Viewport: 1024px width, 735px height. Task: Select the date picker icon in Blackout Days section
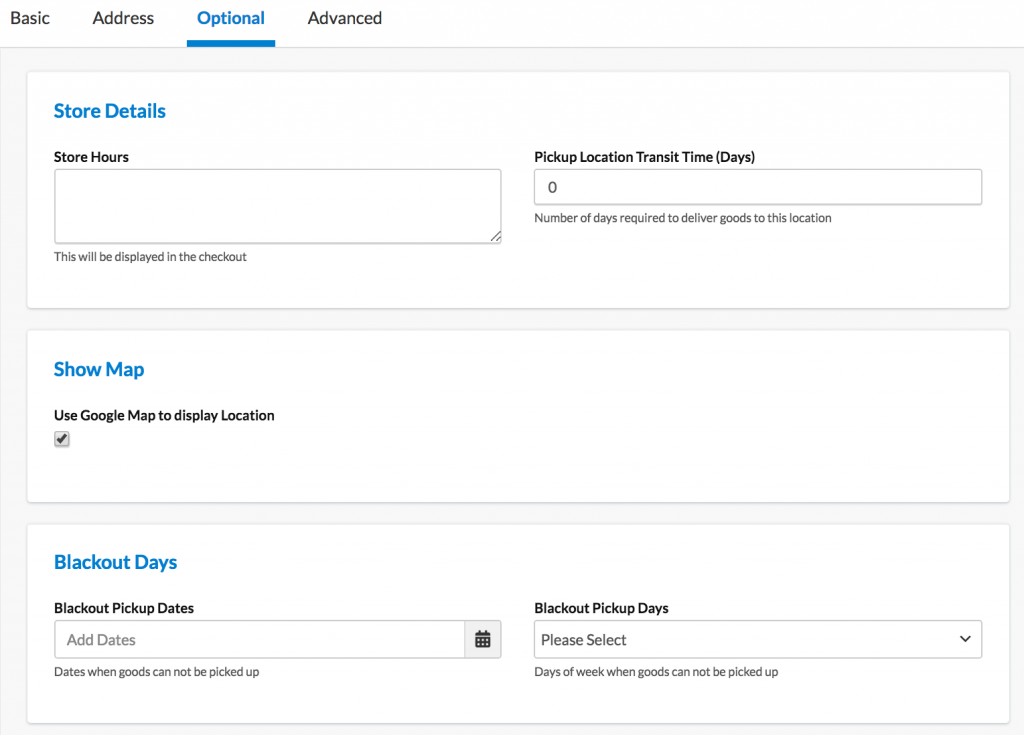[483, 639]
